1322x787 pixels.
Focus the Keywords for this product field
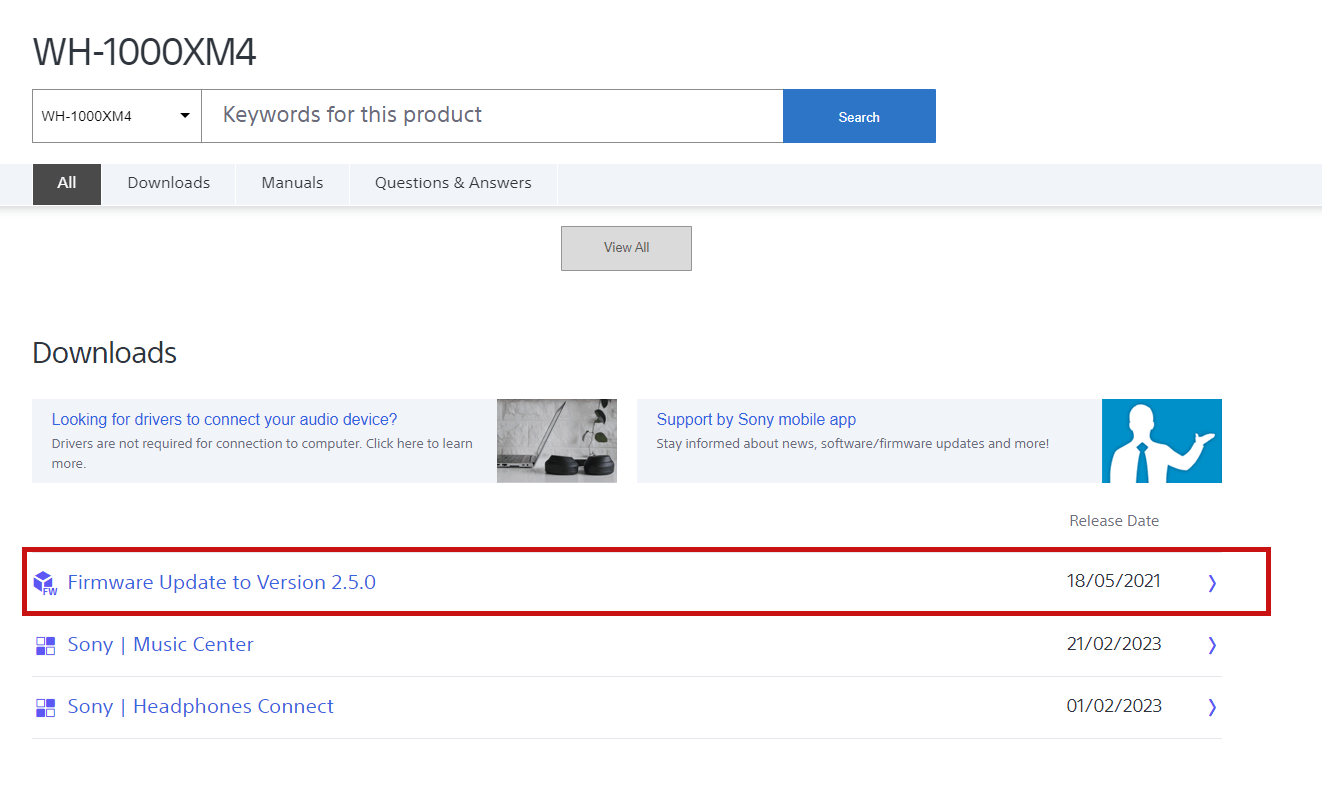coord(492,116)
